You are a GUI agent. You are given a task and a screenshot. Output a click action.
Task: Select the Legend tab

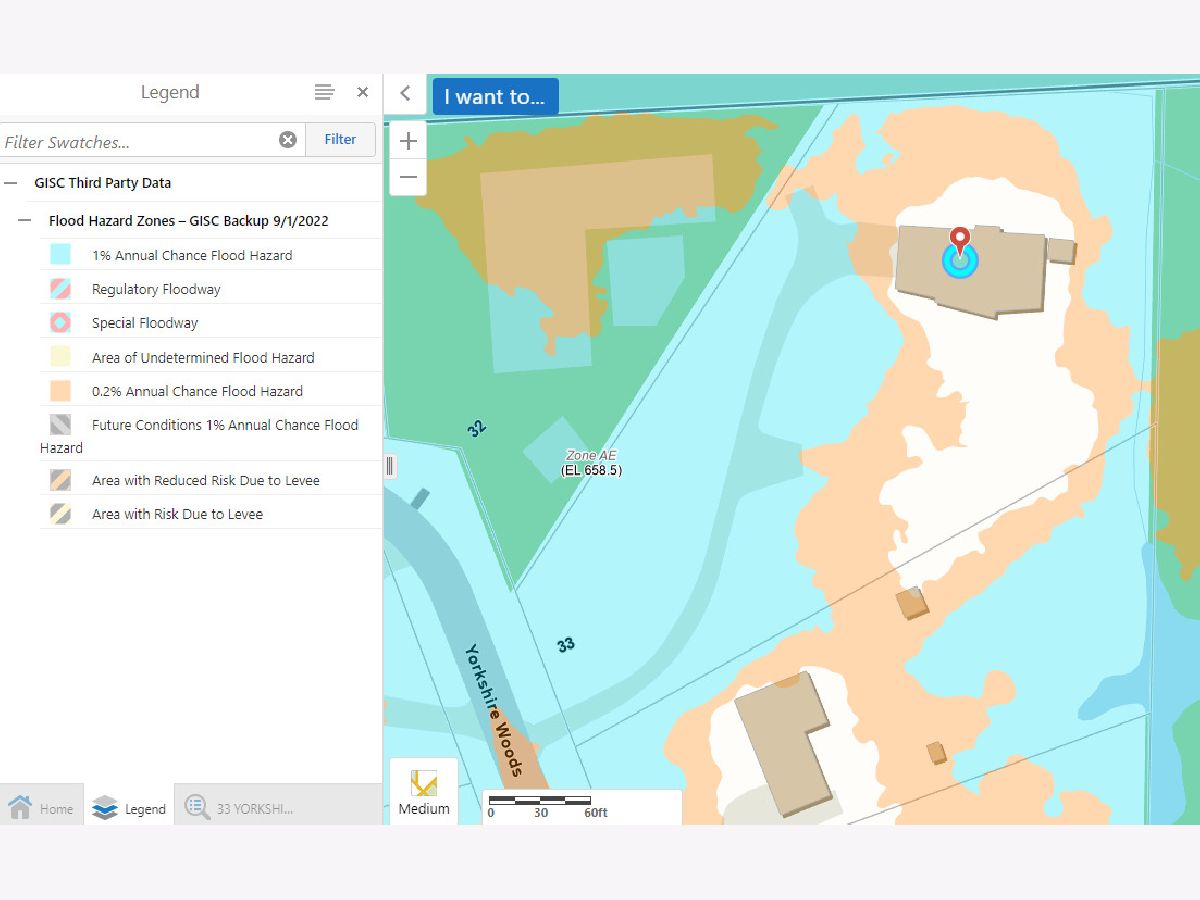(x=129, y=808)
